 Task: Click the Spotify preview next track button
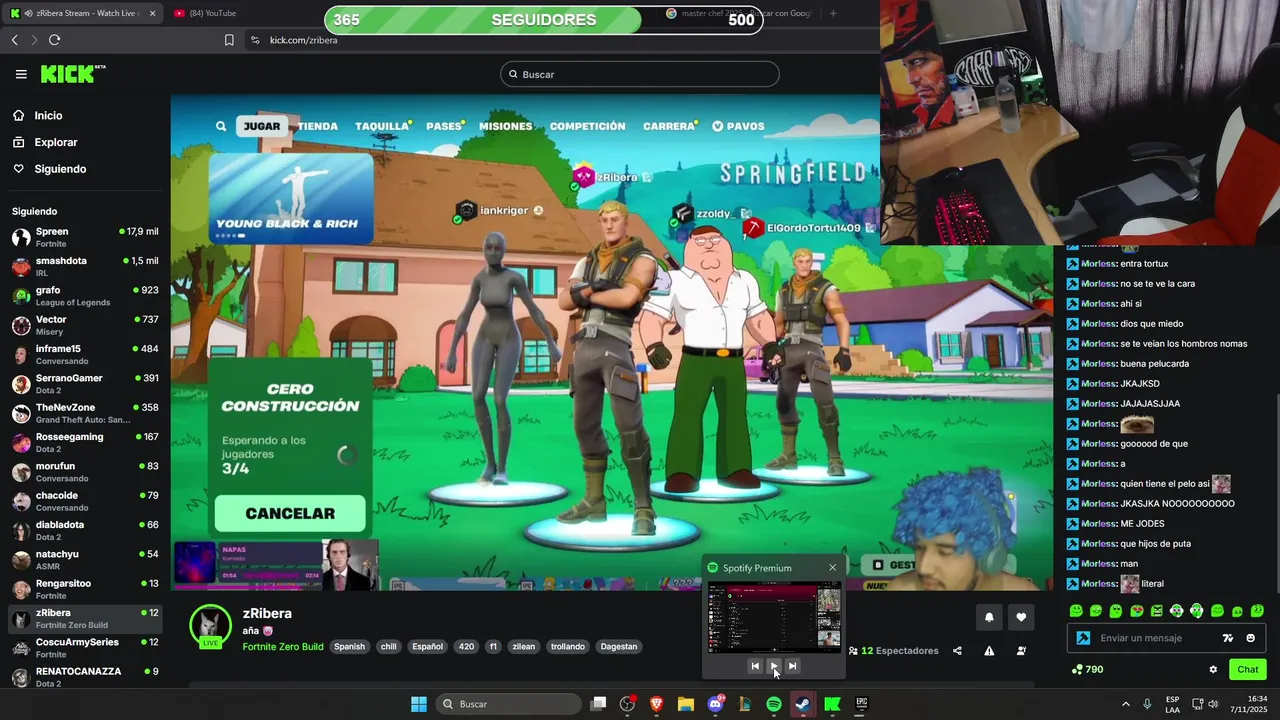(792, 666)
